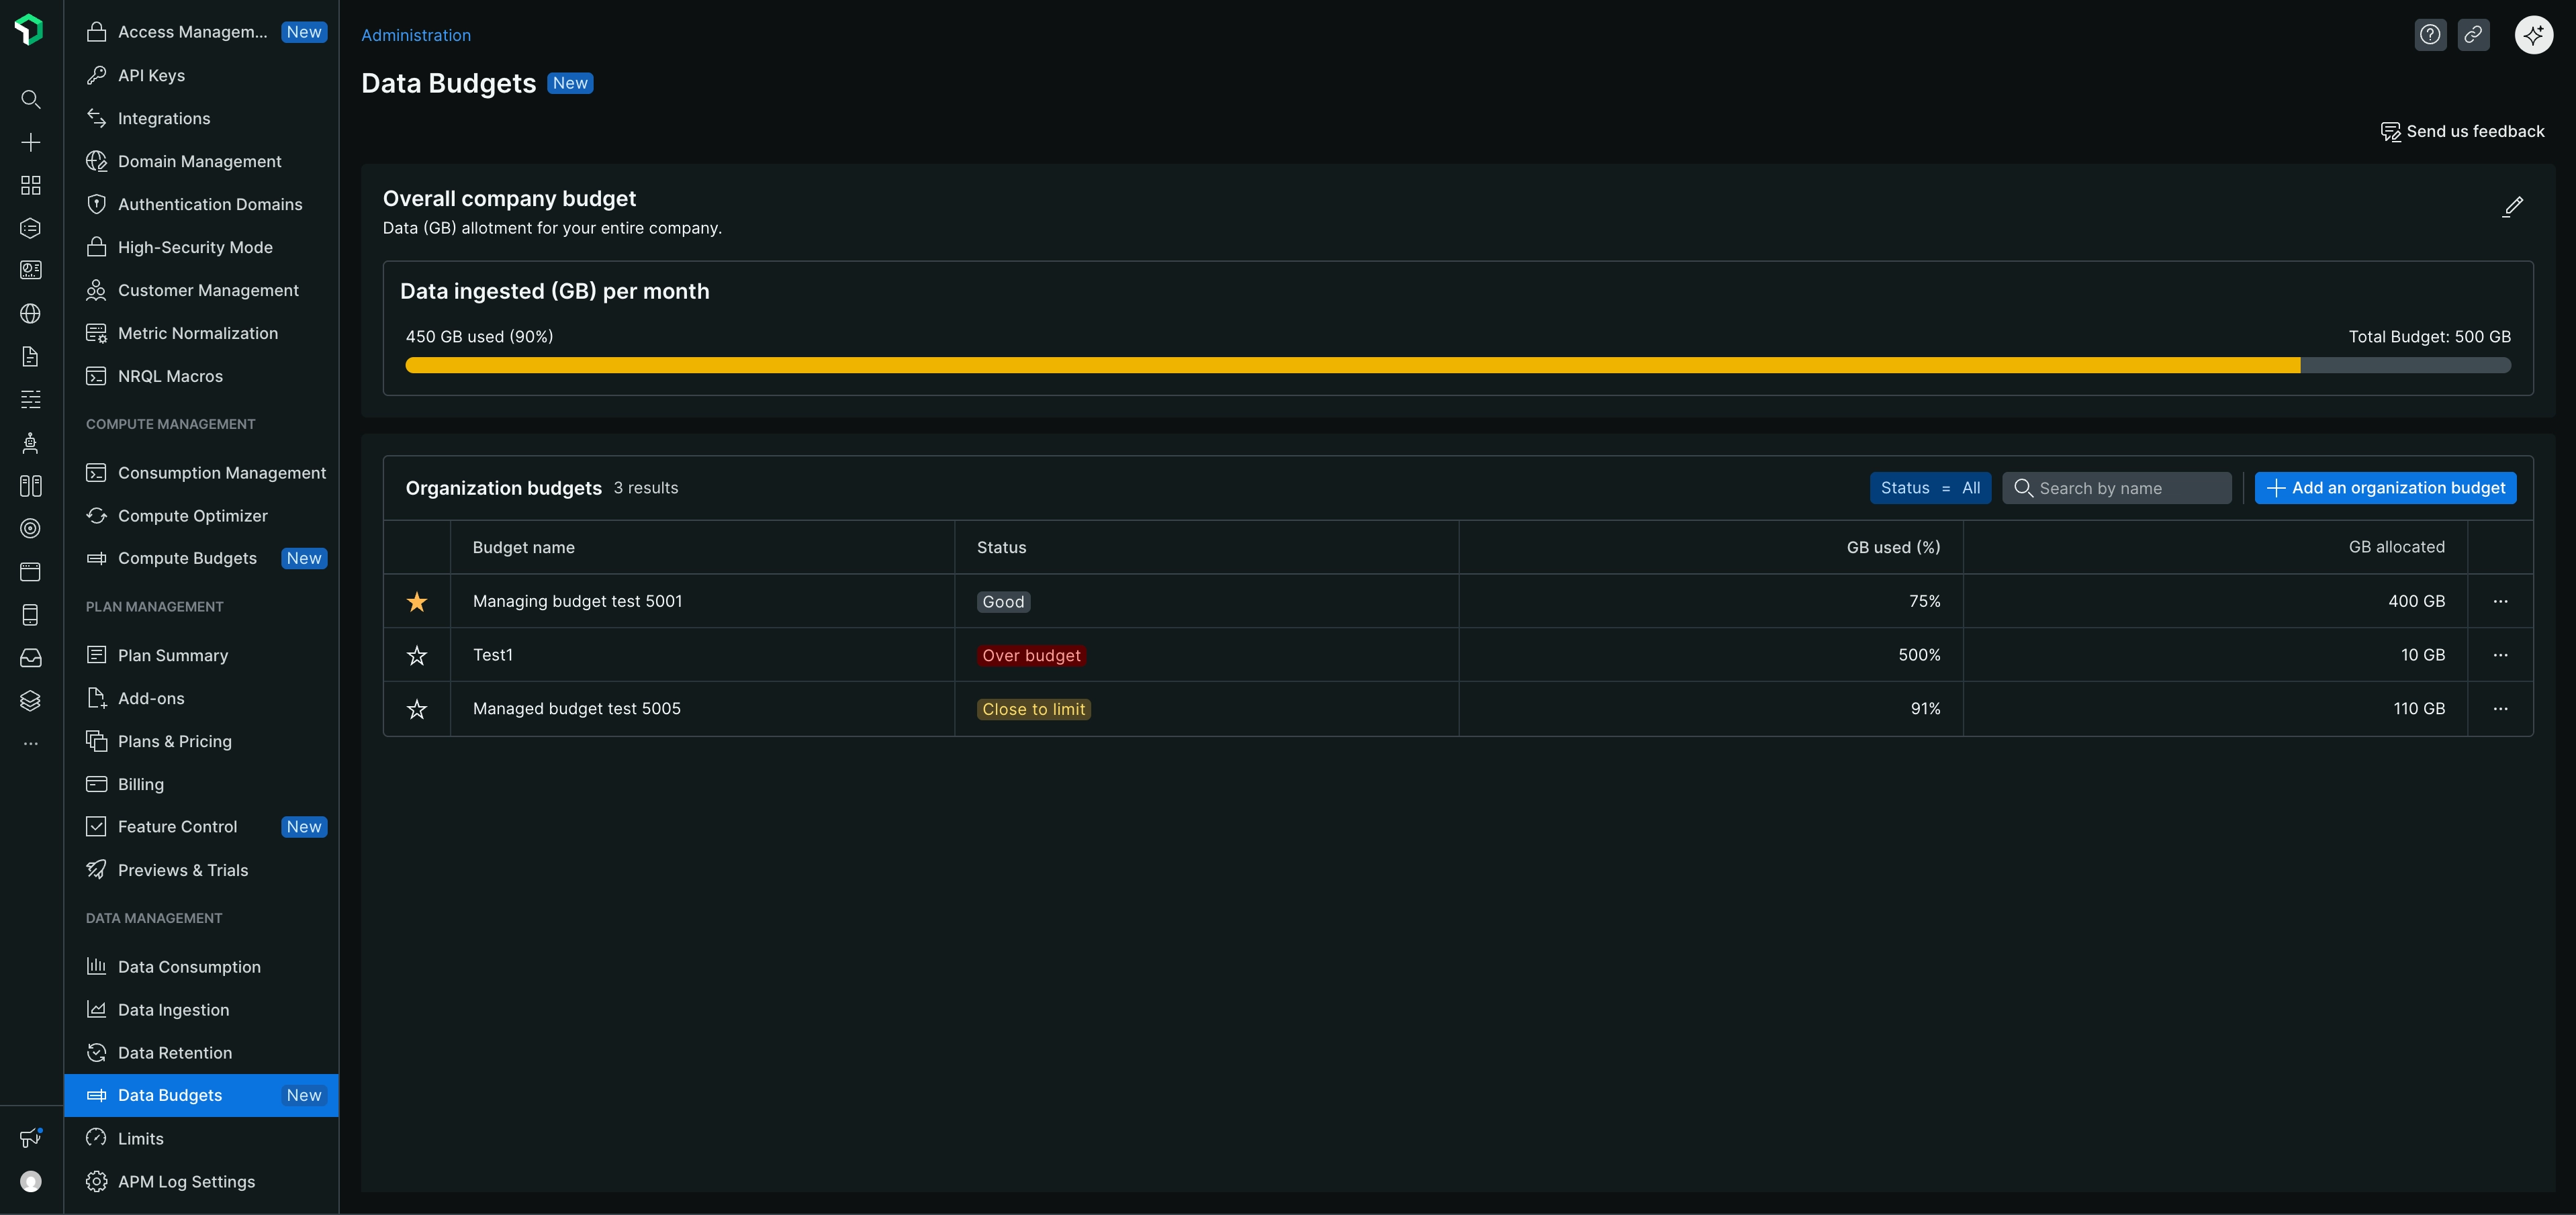2576x1215 pixels.
Task: Click the search magnifier icon in left rail
Action: tap(31, 99)
